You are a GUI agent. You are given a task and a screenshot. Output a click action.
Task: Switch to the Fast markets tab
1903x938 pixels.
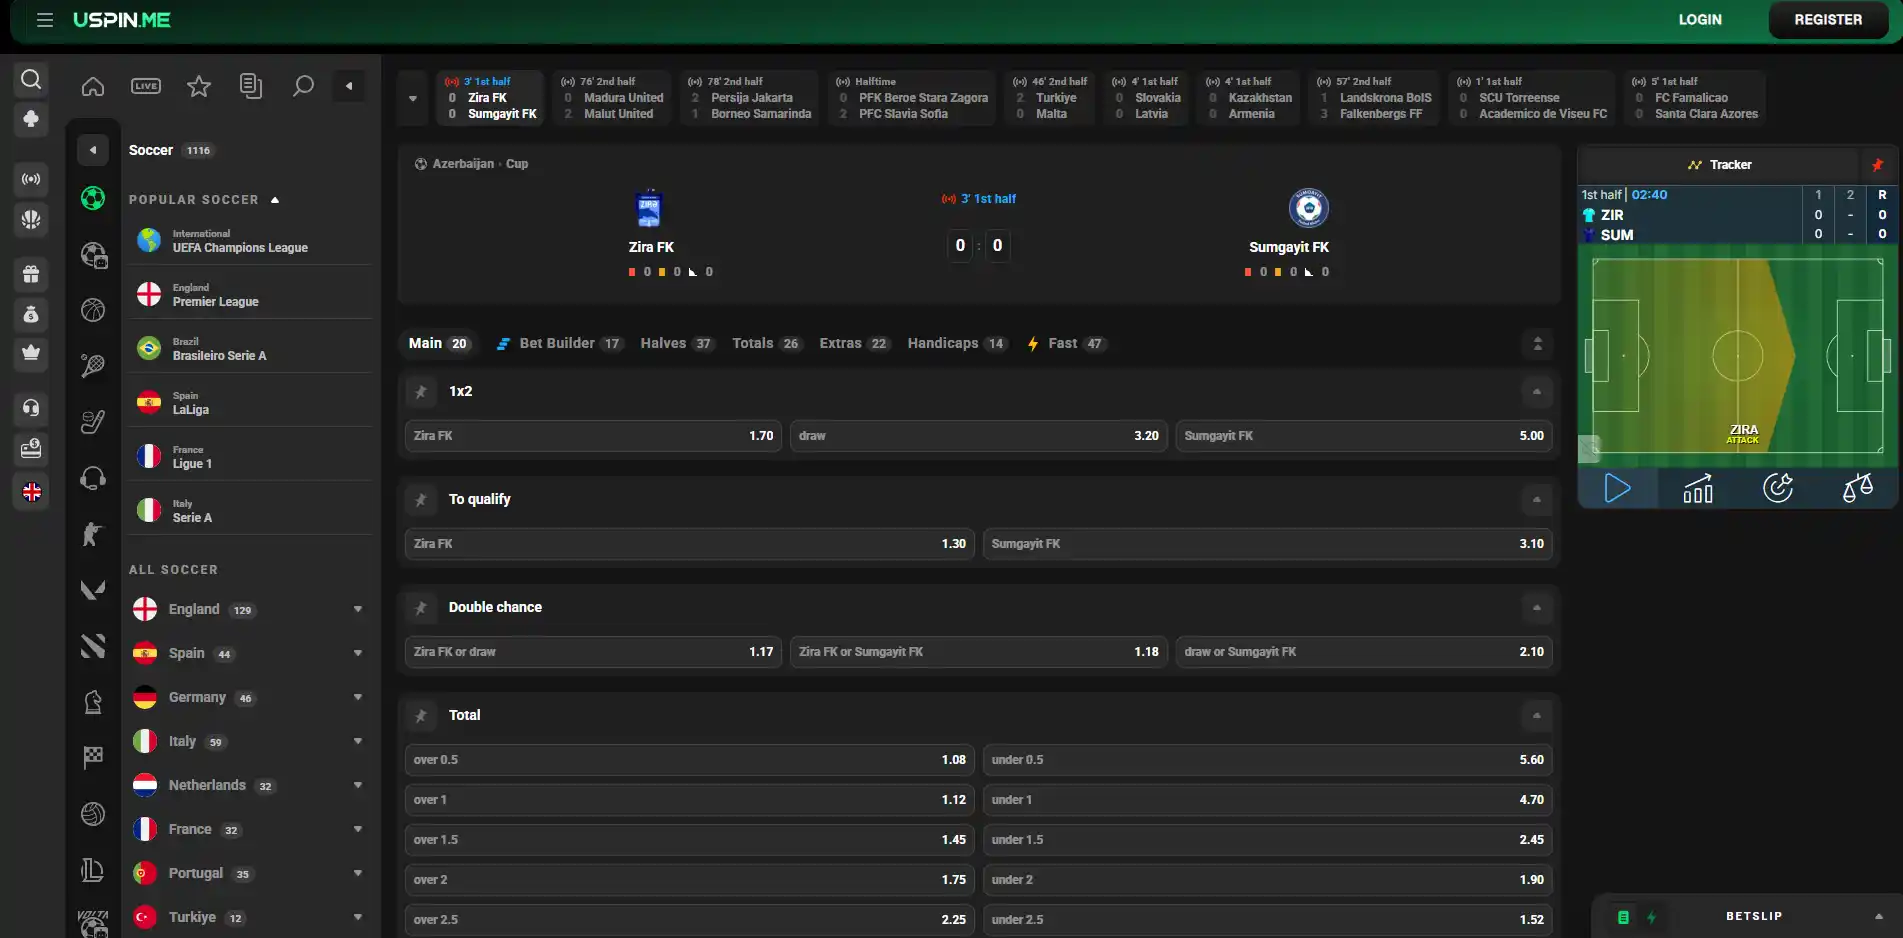tap(1066, 344)
